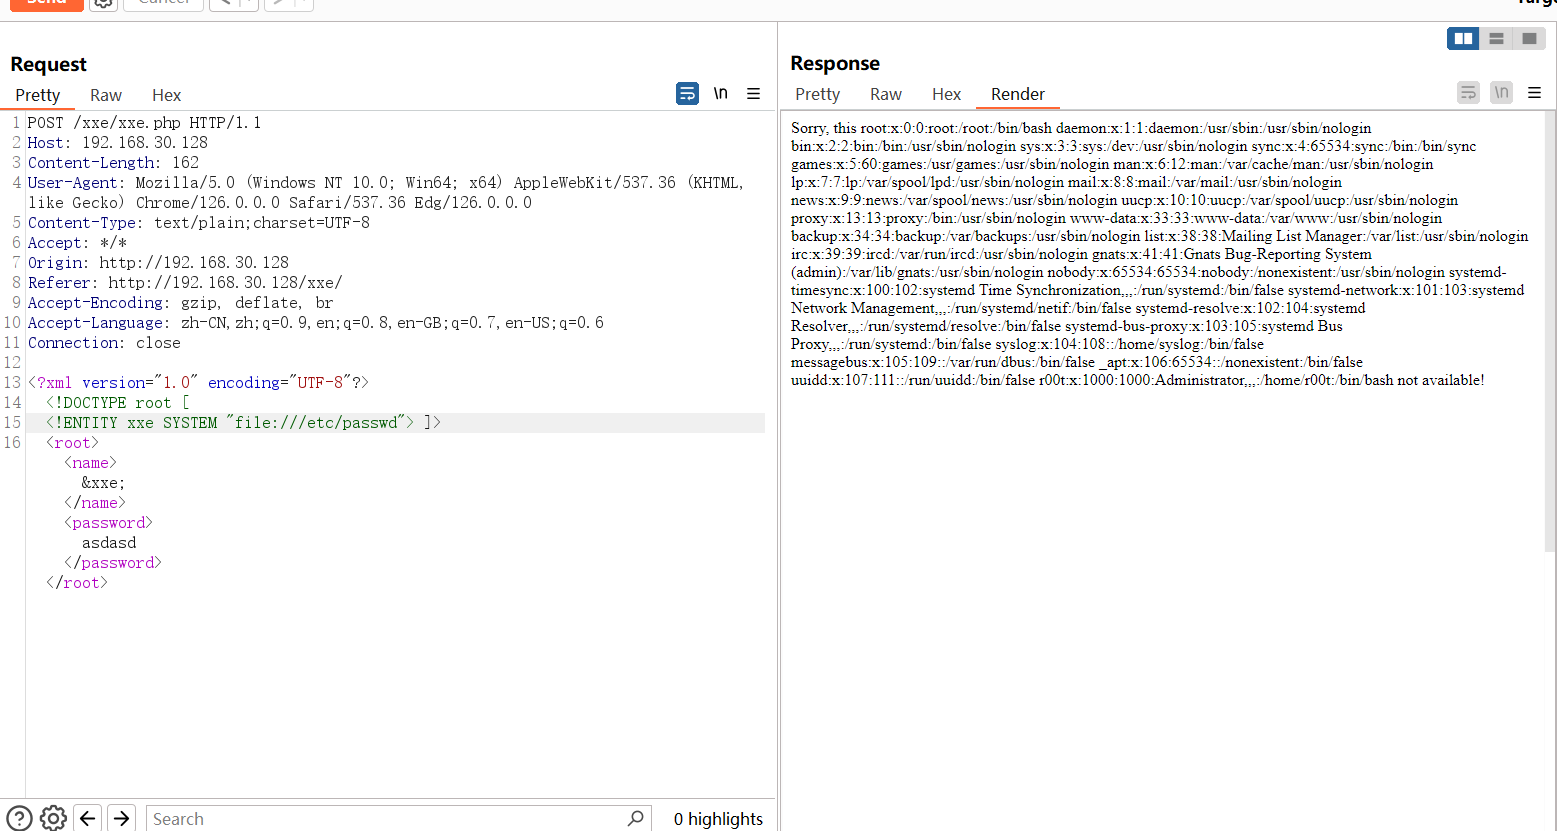Select the combined single-pane layout icon

point(1529,38)
